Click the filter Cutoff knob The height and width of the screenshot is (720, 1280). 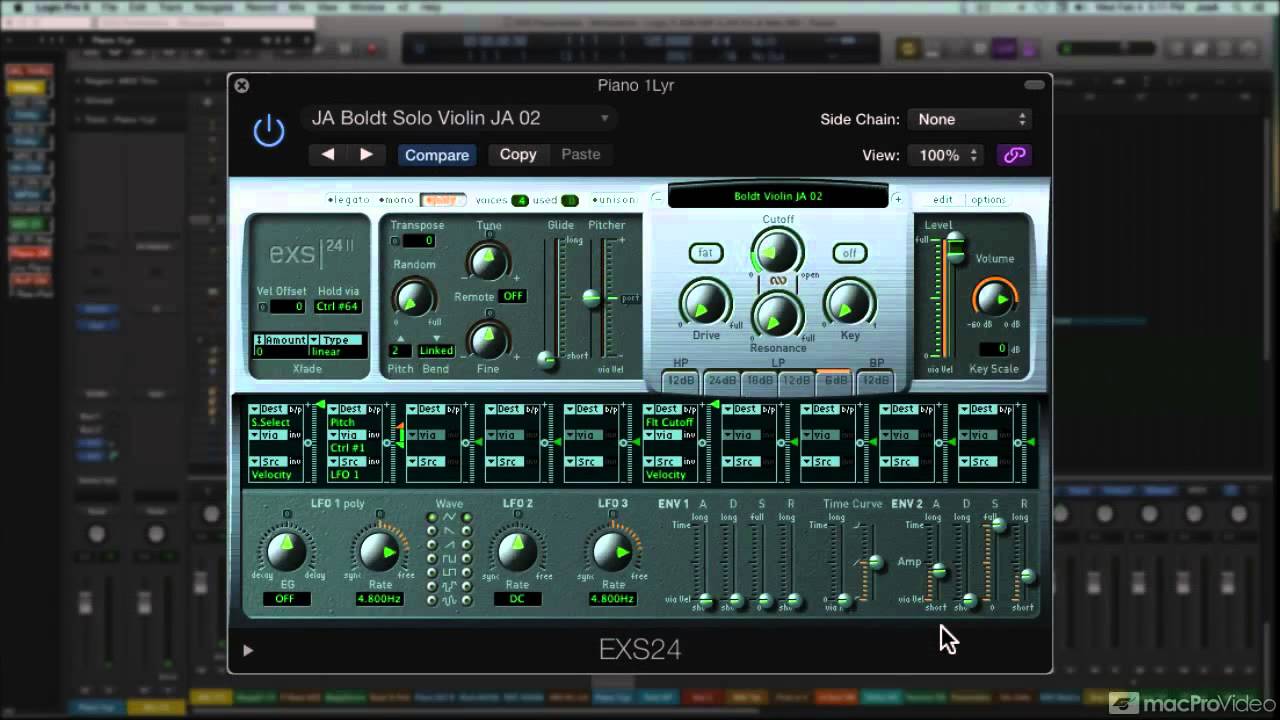777,250
